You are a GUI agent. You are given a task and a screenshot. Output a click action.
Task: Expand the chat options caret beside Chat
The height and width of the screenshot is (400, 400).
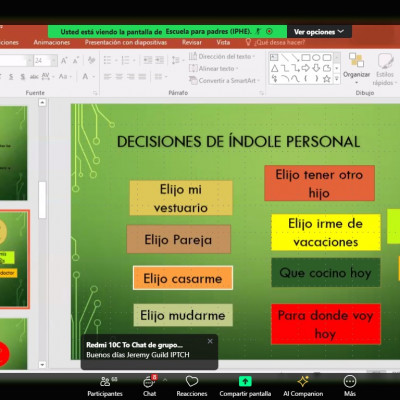pos(165,380)
